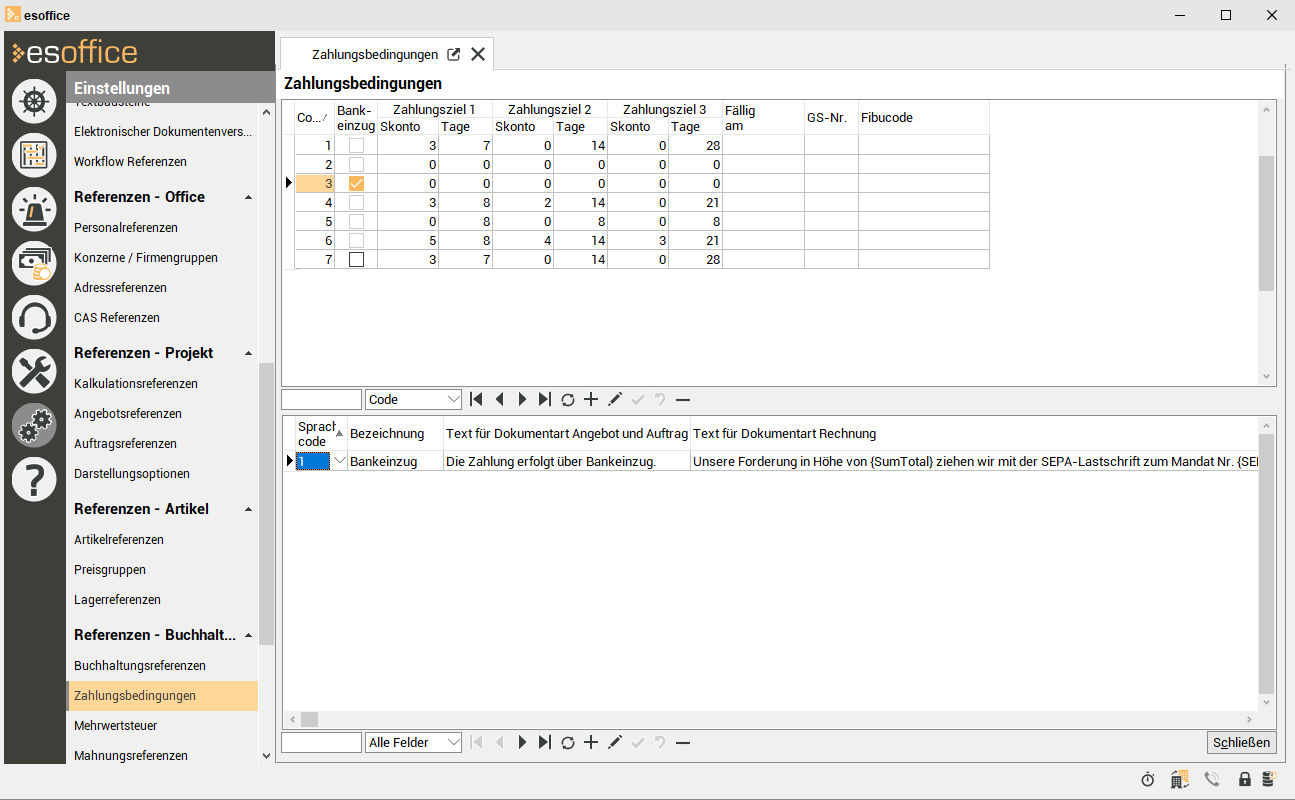This screenshot has width=1295, height=800.
Task: Toggle Bankeinzug checkbox for code 7
Action: click(x=356, y=260)
